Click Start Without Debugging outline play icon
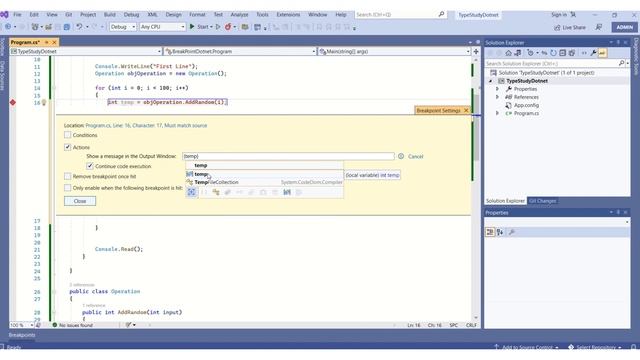The image size is (640, 360). pos(218,27)
